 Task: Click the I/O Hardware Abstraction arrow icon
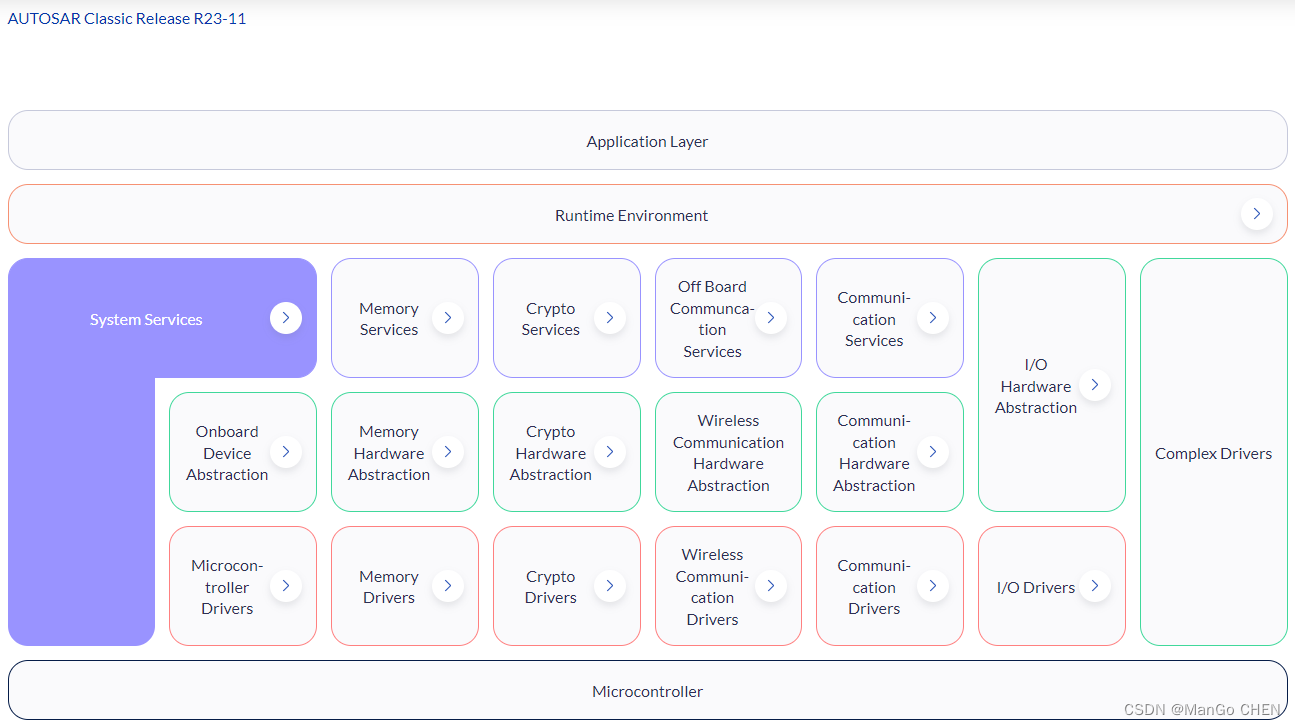(x=1095, y=385)
